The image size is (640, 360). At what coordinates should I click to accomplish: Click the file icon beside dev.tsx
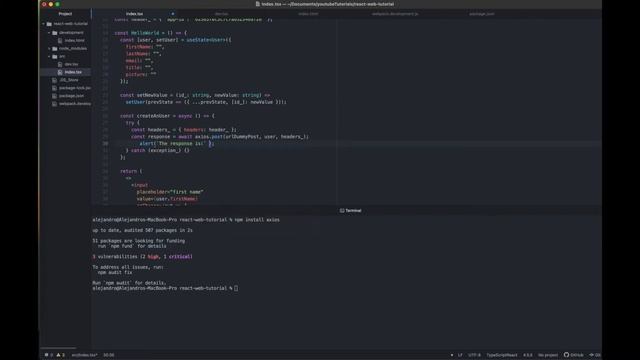pos(60,64)
